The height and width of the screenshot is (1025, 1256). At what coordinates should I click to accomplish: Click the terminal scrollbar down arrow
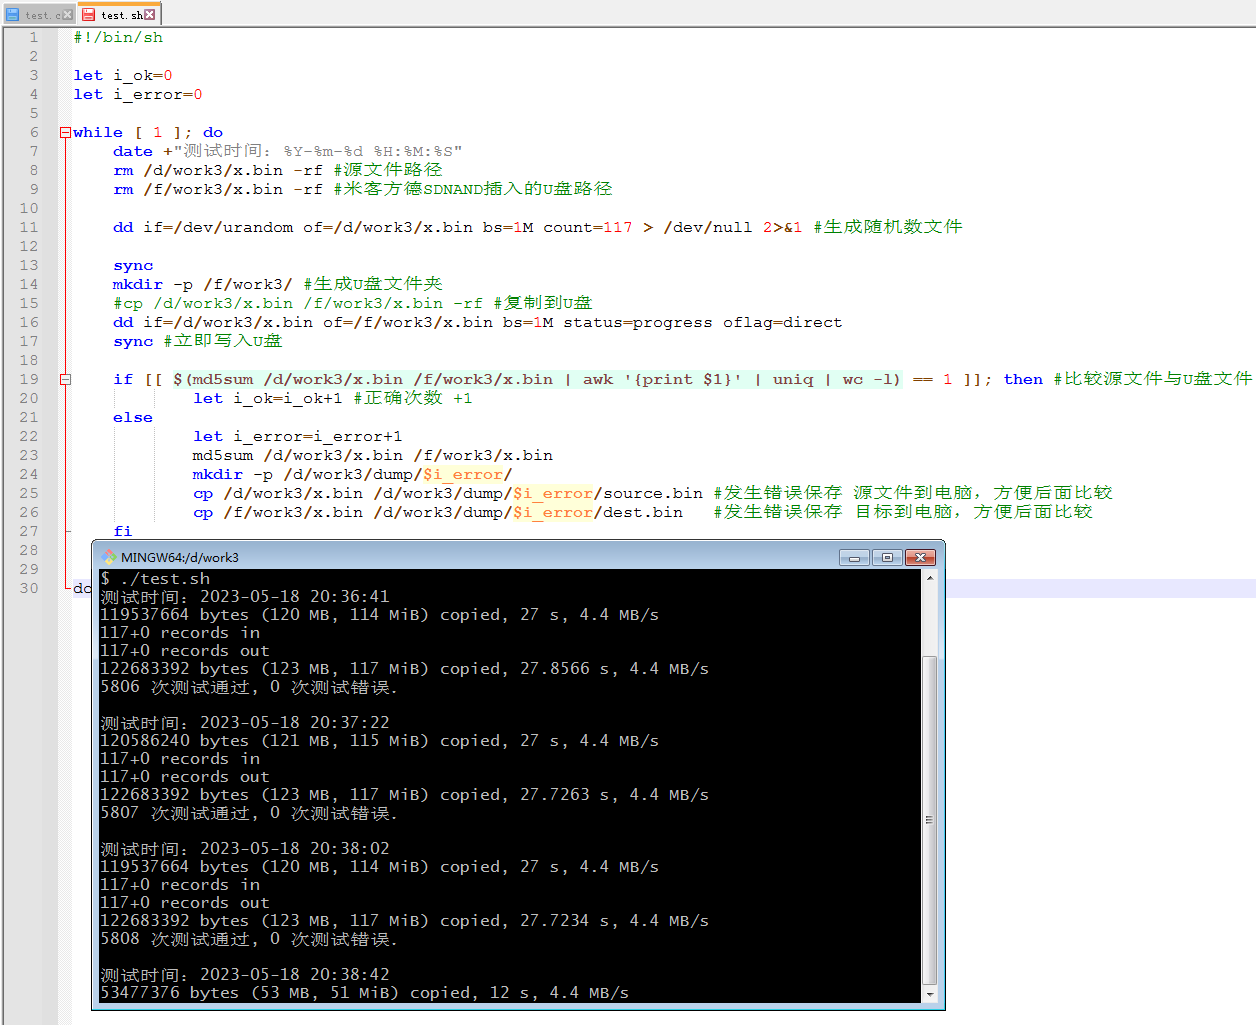(929, 994)
